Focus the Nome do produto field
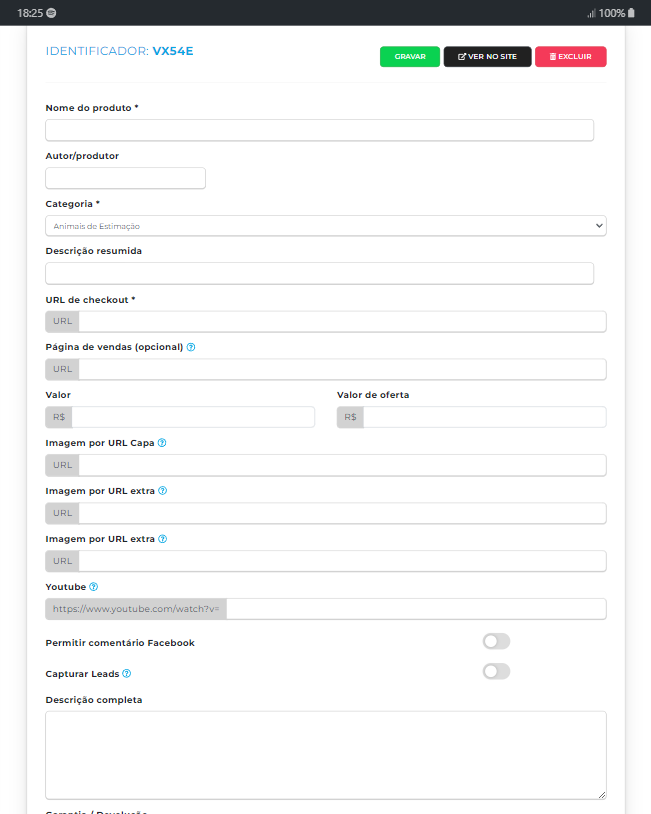Viewport: 651px width, 814px height. pyautogui.click(x=319, y=130)
